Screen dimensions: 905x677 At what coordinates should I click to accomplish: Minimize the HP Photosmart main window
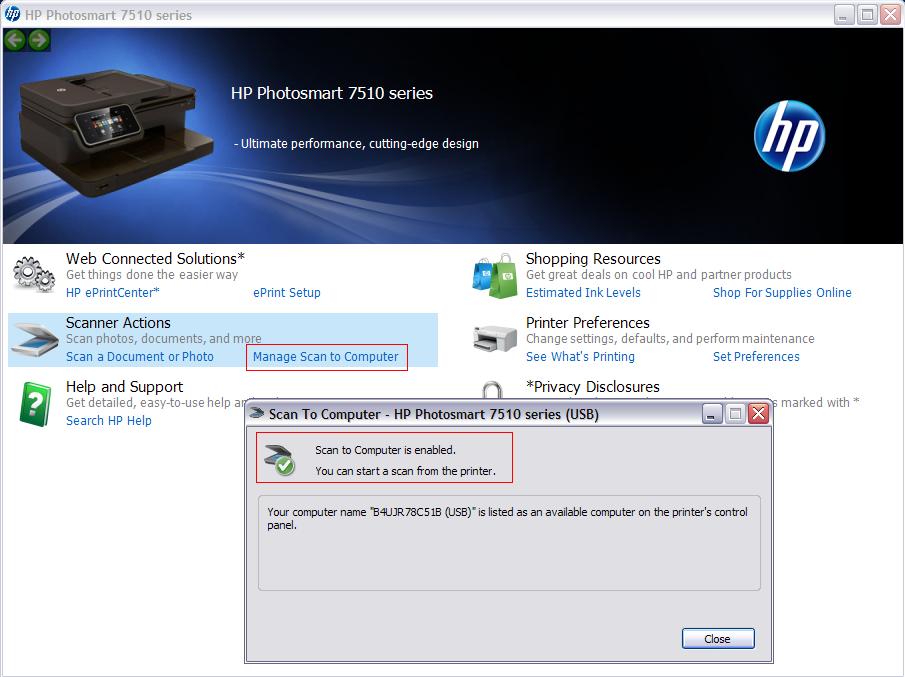tap(843, 14)
